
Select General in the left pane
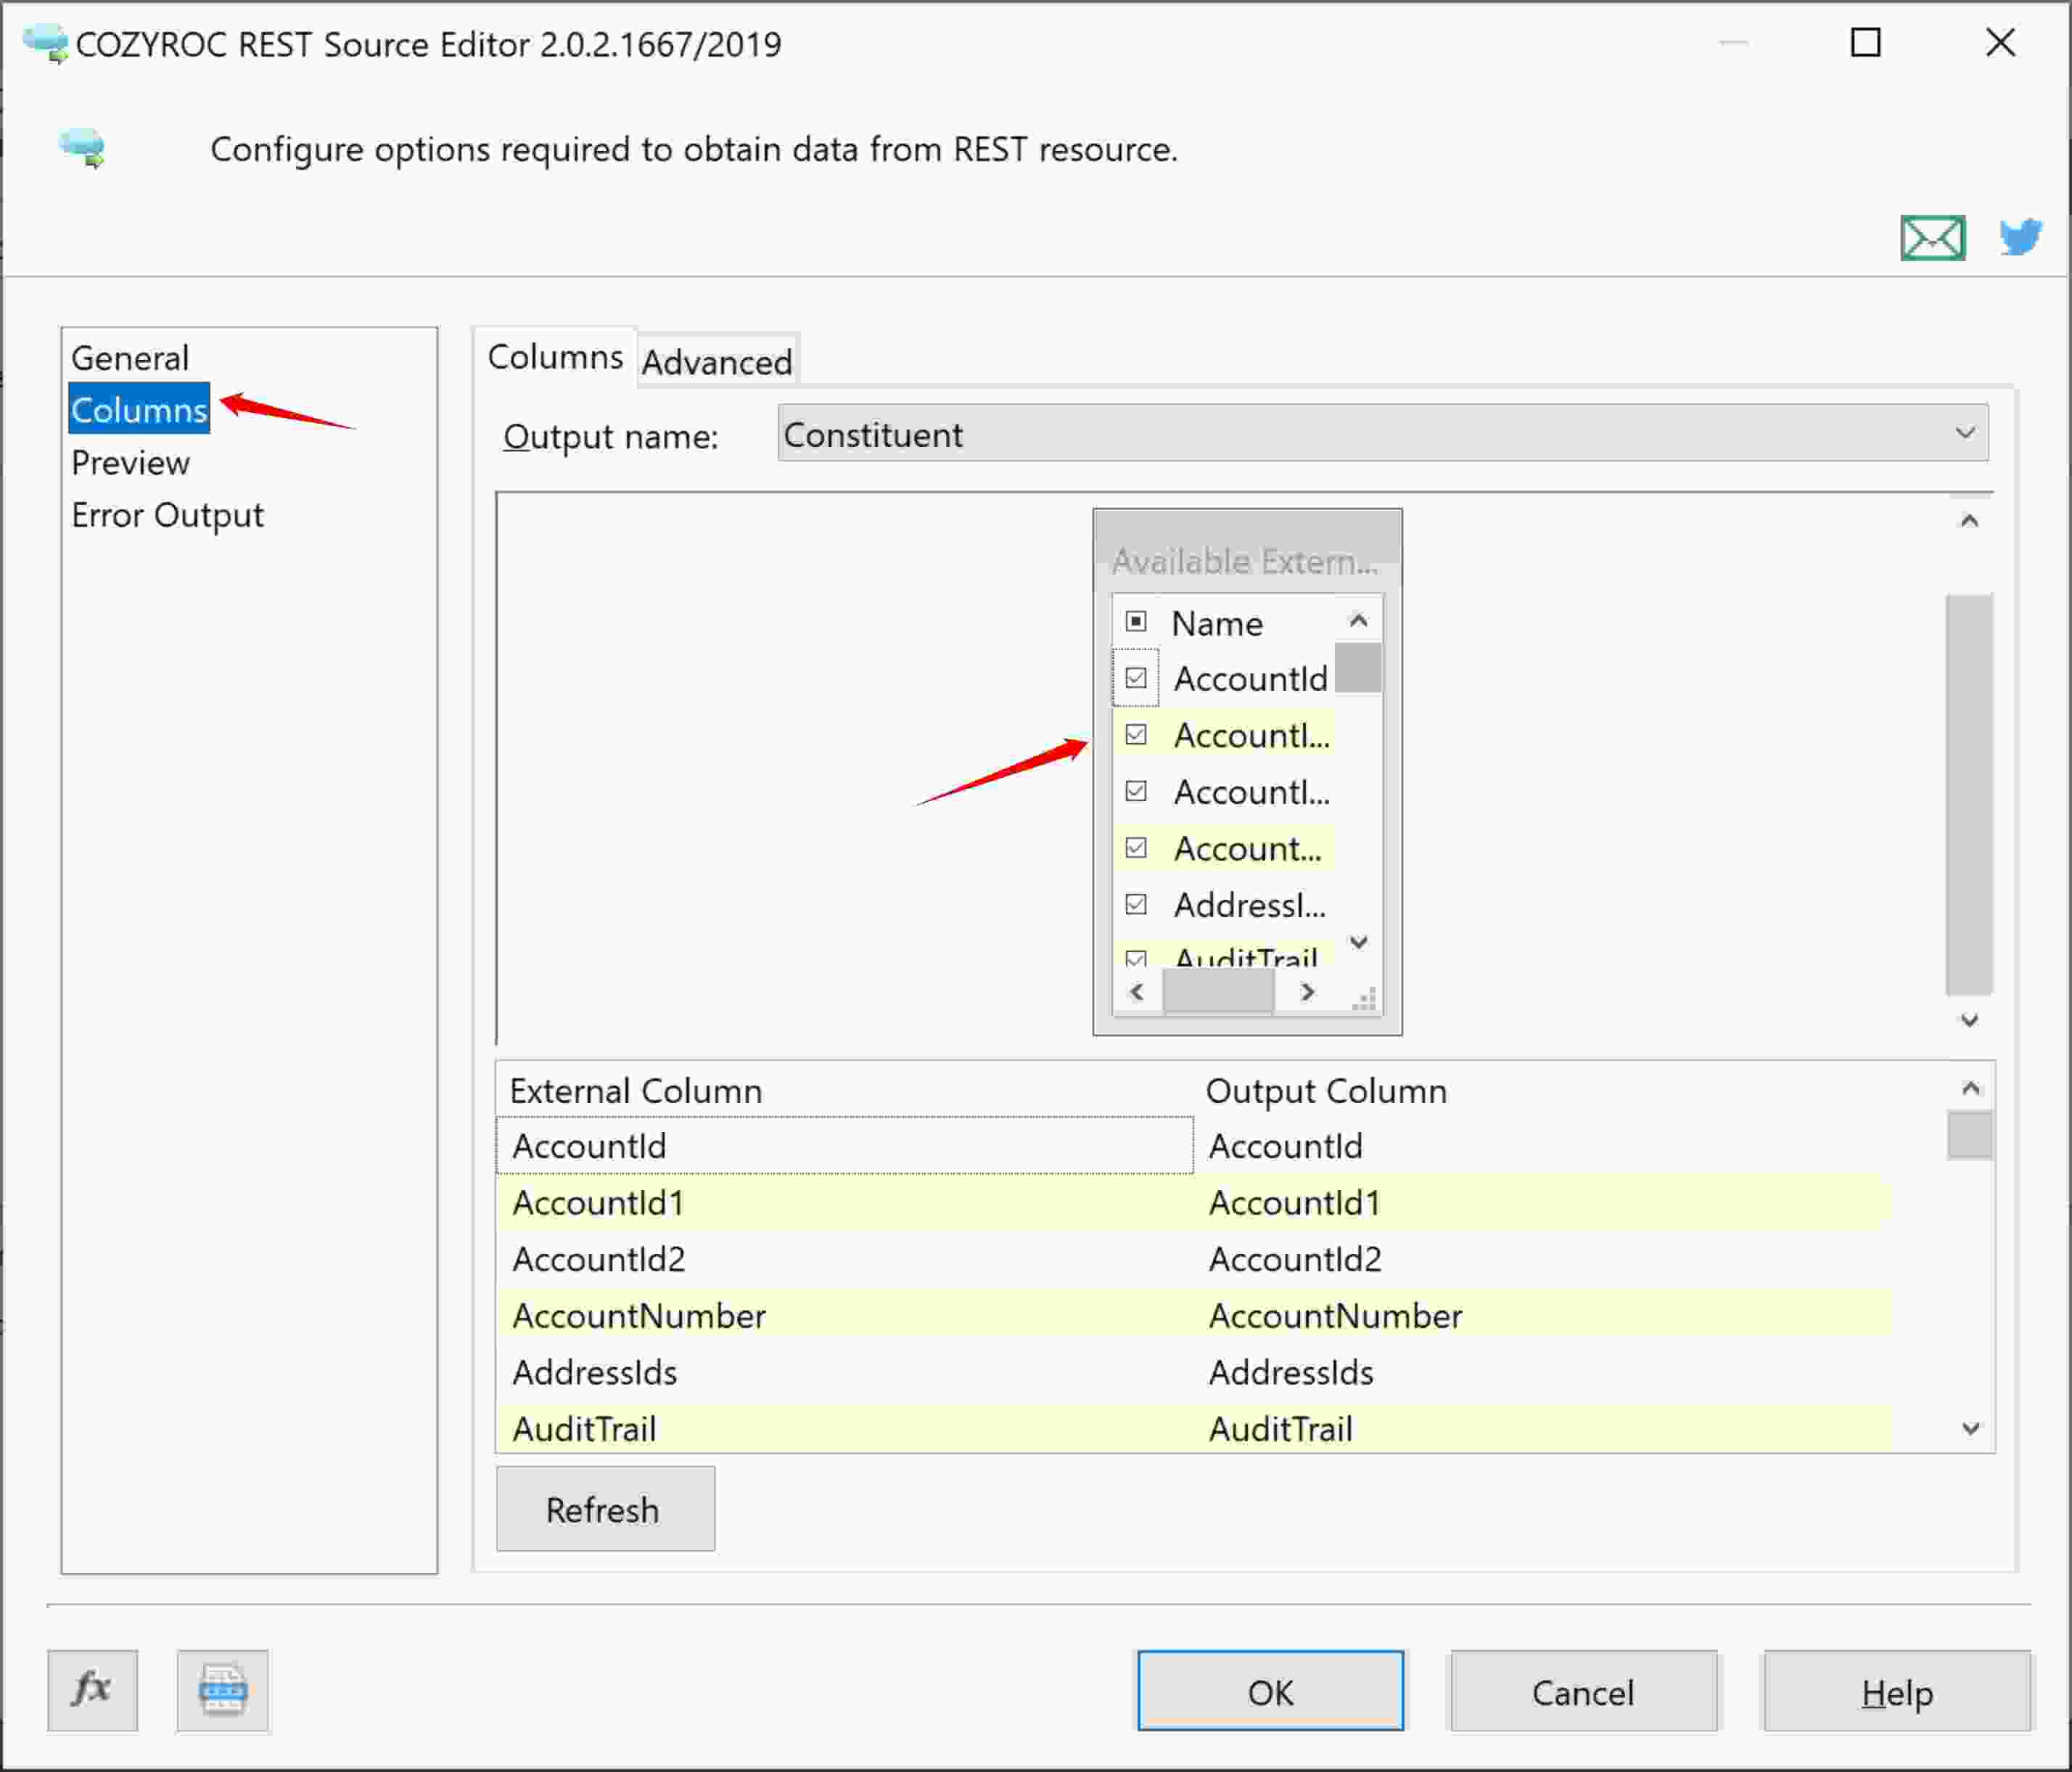coord(130,358)
